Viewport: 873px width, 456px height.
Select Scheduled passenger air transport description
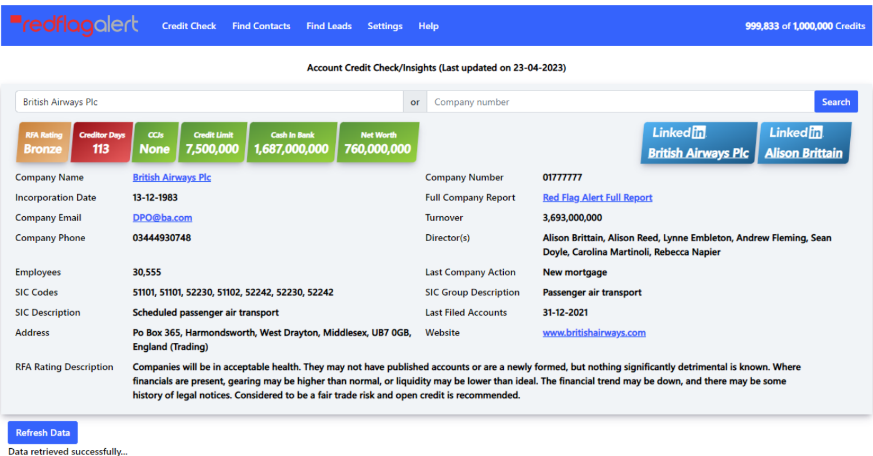(x=205, y=312)
